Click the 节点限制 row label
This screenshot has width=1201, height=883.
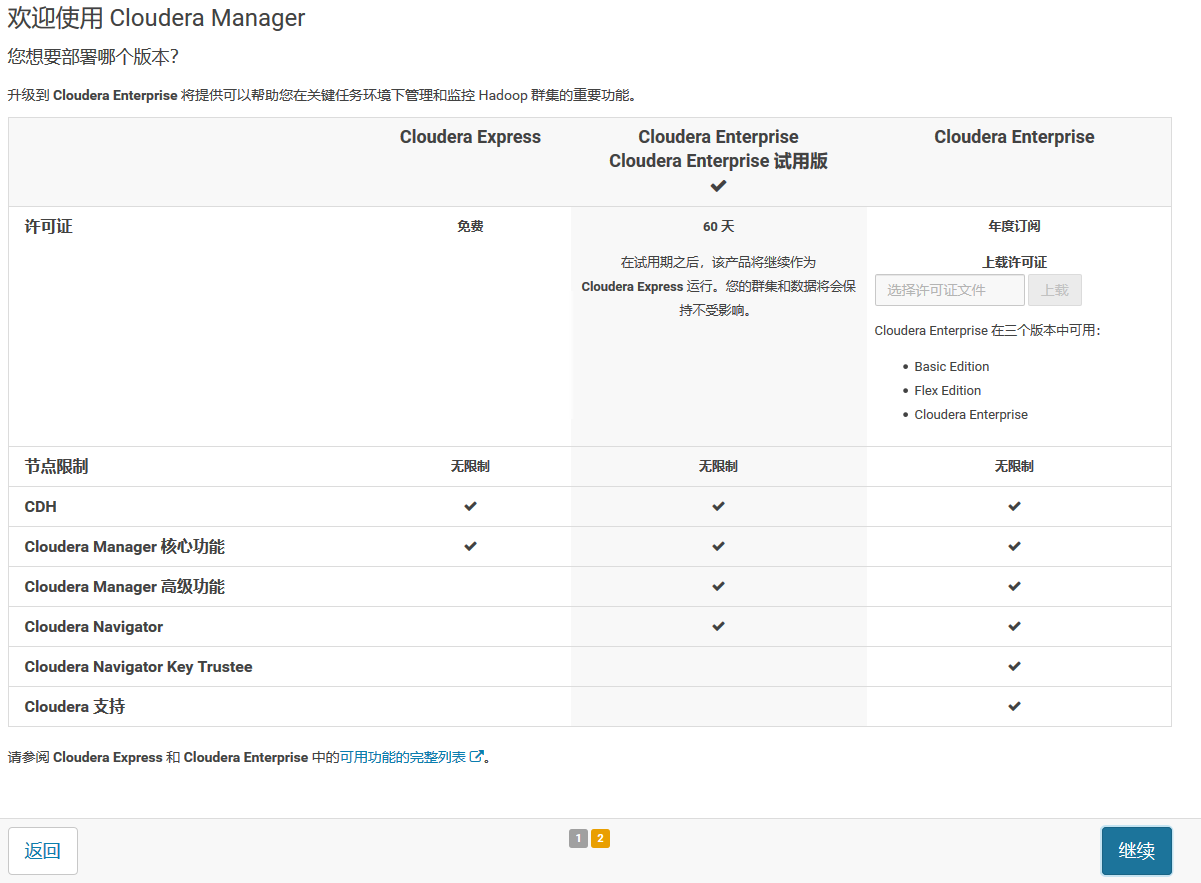pos(56,467)
